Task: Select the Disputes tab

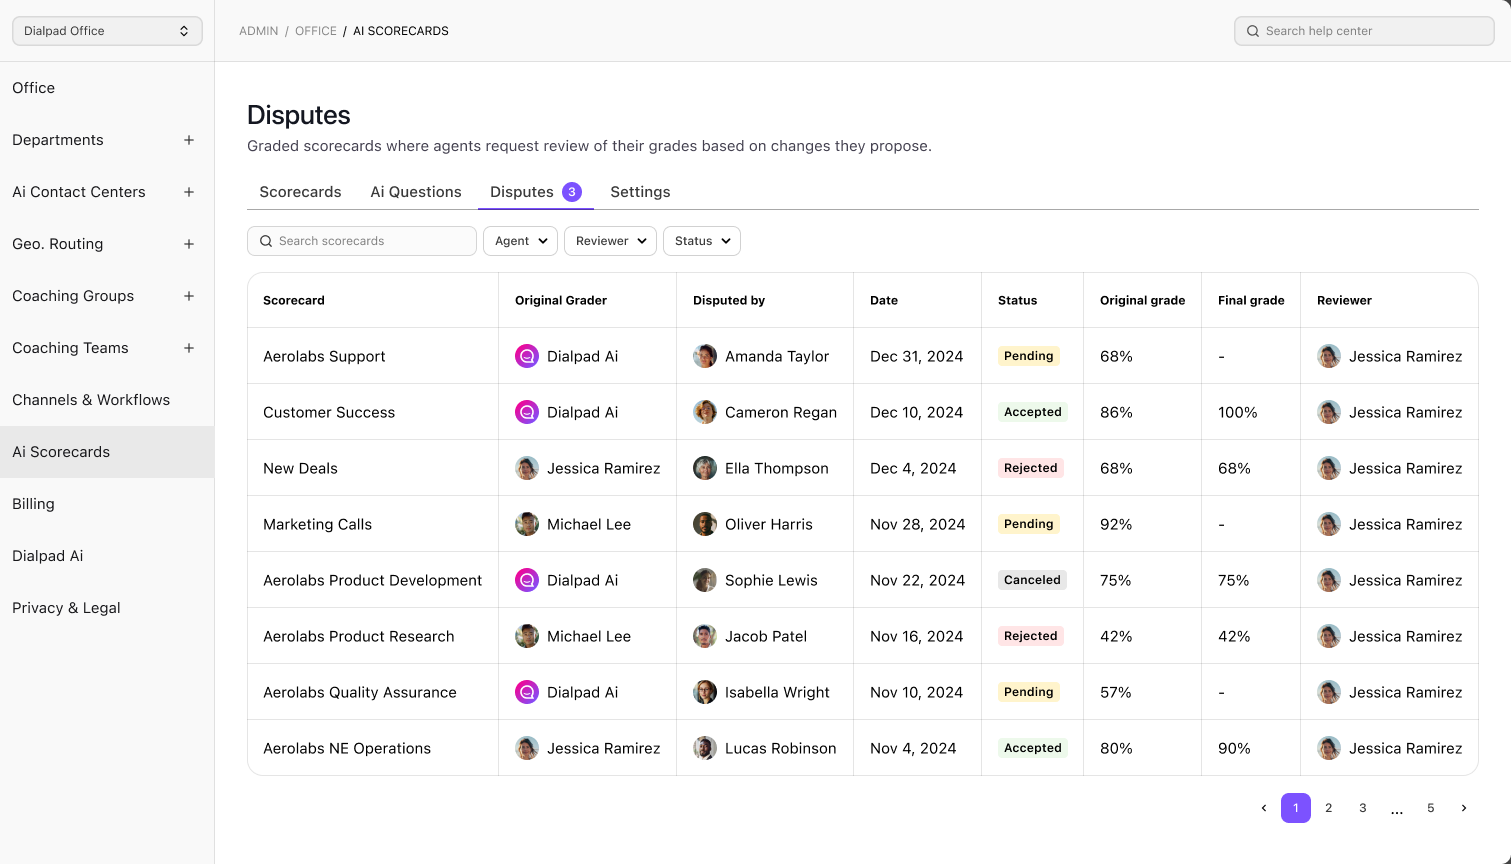Action: click(536, 192)
